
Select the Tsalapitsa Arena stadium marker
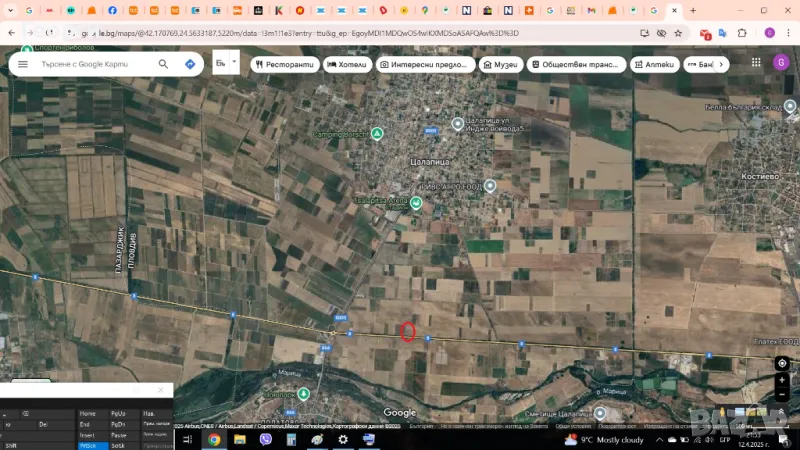tap(416, 203)
